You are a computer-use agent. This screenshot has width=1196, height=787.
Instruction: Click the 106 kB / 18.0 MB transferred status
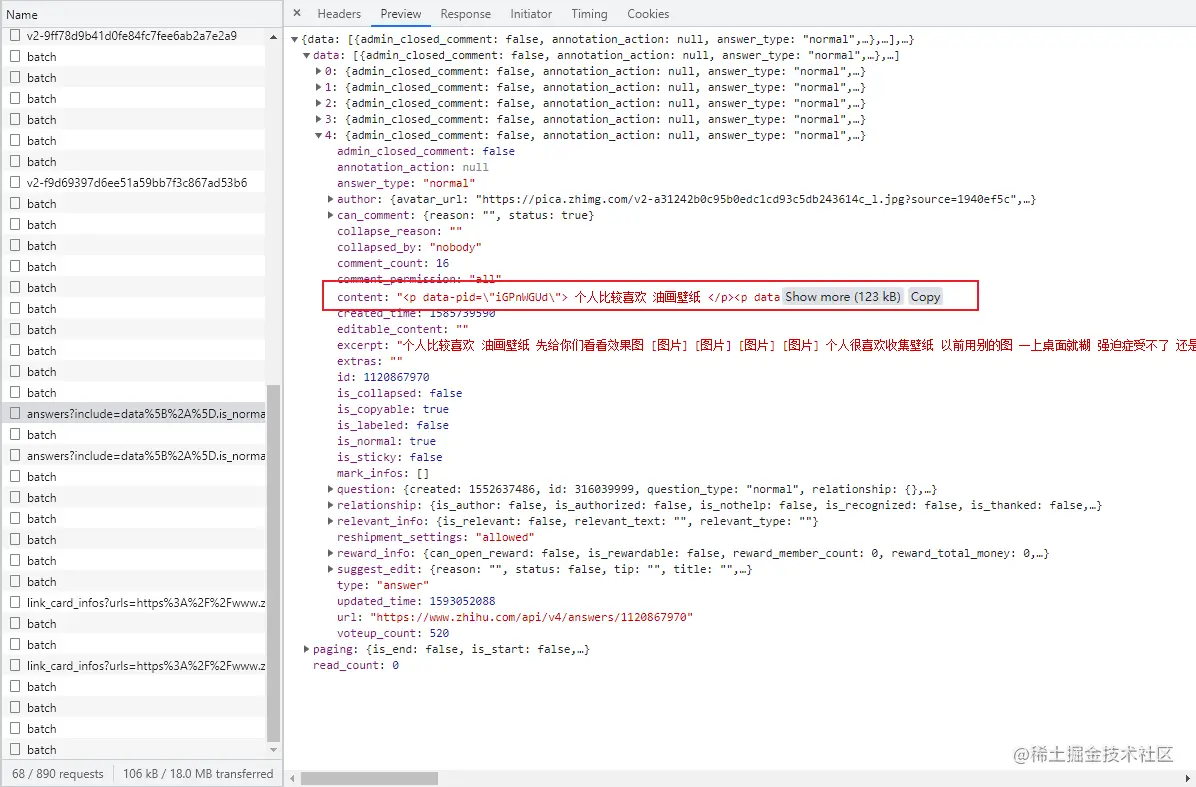[198, 773]
